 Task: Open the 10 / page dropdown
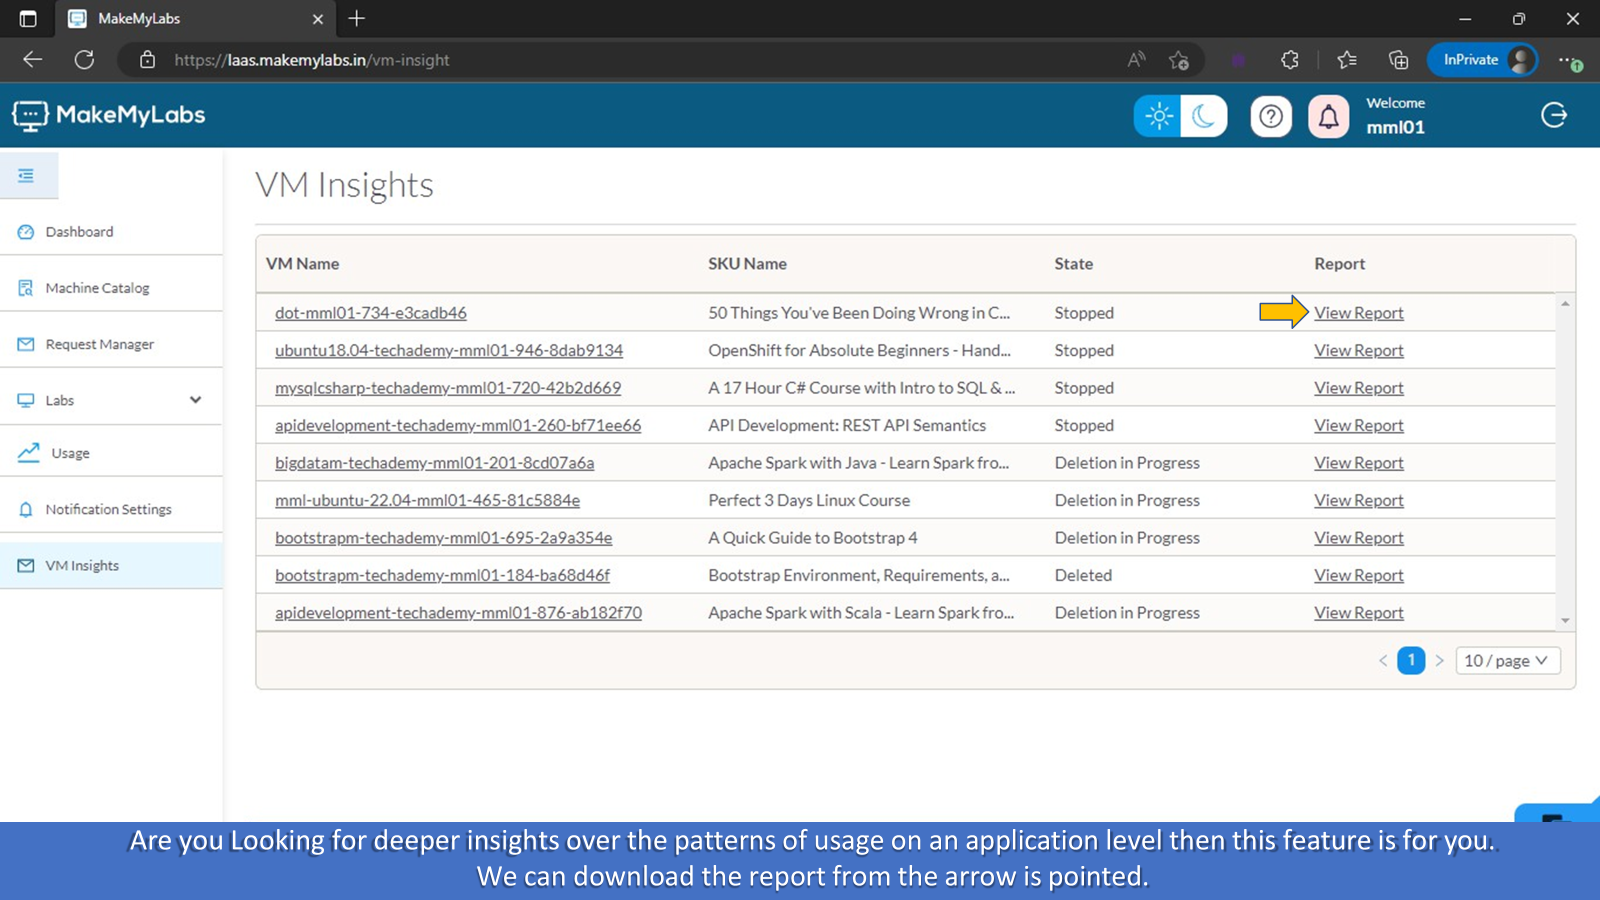pyautogui.click(x=1506, y=661)
